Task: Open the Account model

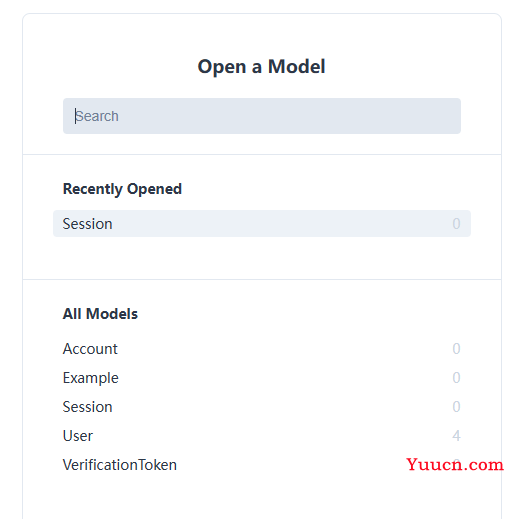Action: [x=262, y=349]
